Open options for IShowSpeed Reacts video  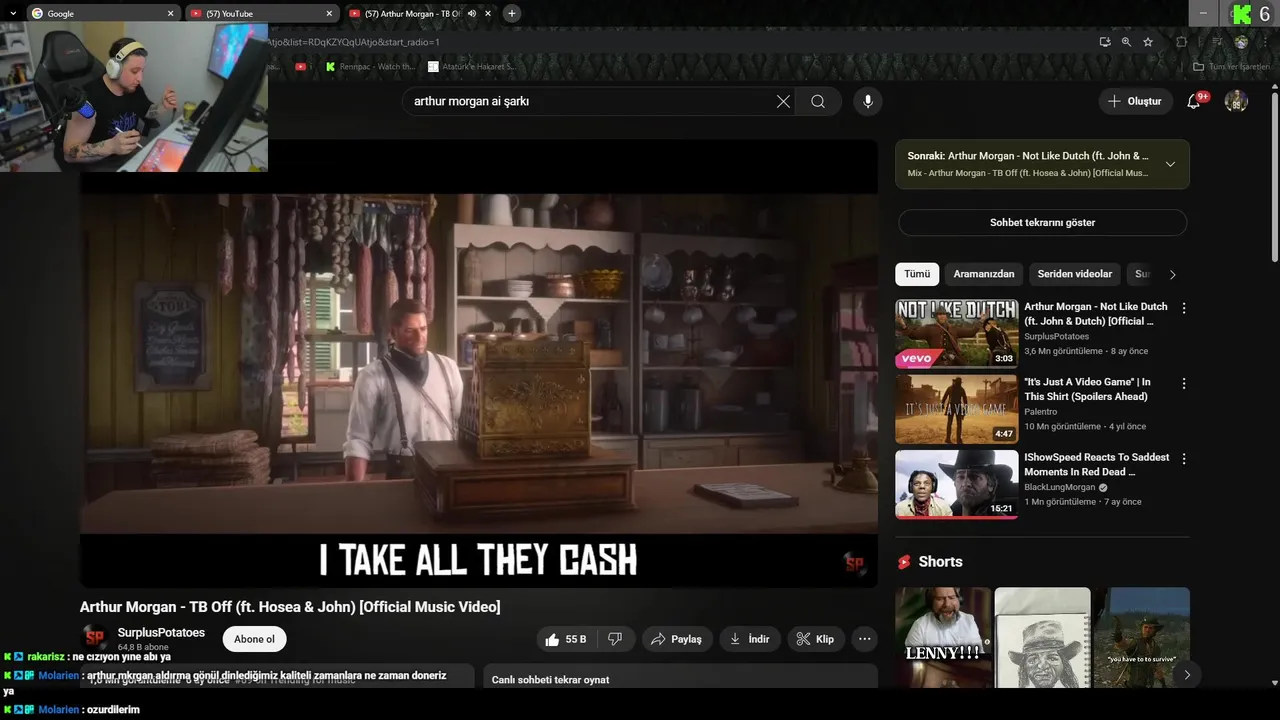click(x=1184, y=458)
